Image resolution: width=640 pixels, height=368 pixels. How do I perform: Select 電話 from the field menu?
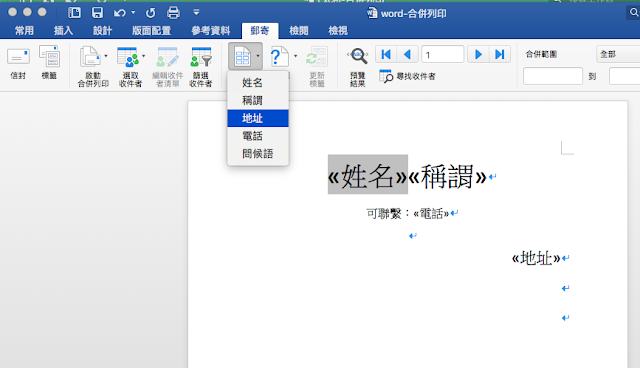tap(258, 136)
